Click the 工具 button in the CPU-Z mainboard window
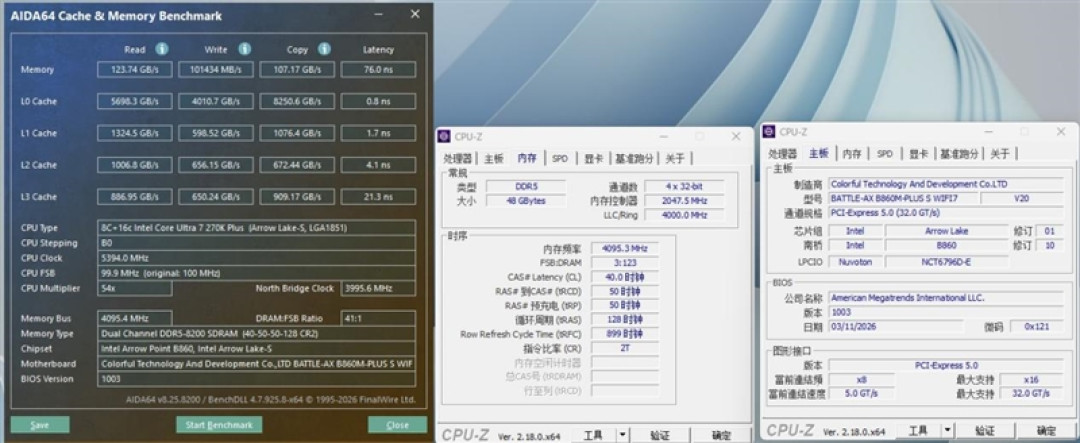 click(x=919, y=431)
